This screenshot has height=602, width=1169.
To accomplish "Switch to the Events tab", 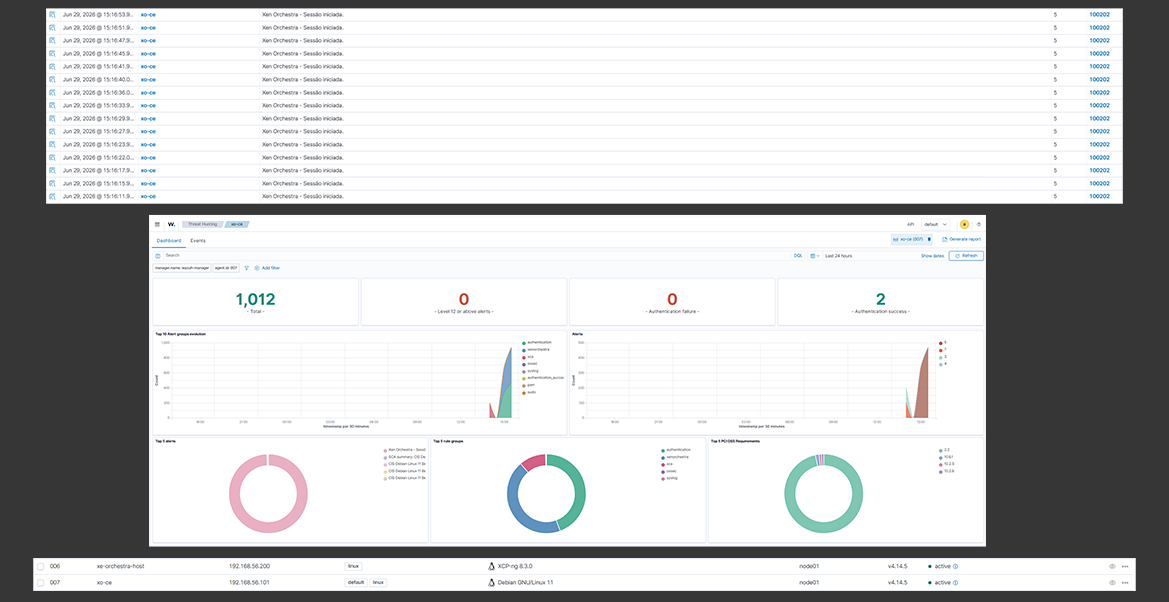I will 198,241.
